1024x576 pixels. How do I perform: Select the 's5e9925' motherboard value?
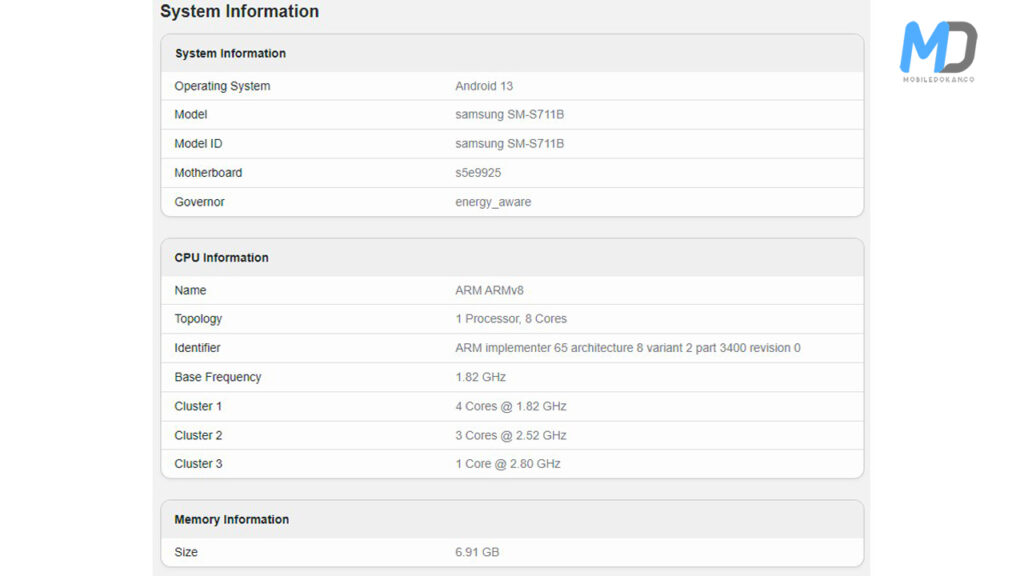478,173
